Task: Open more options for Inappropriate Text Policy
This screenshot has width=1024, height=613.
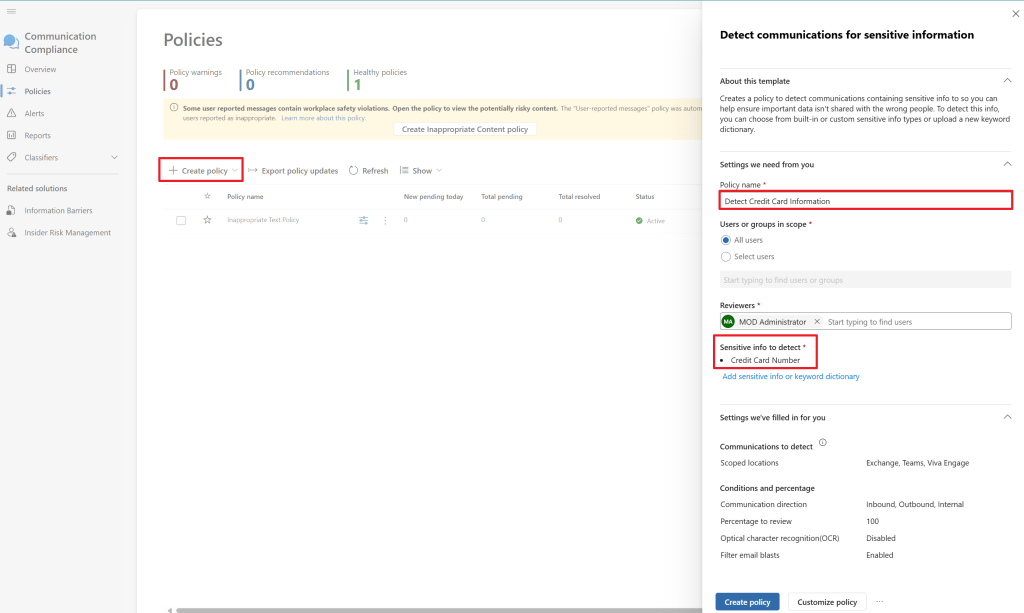Action: click(x=385, y=220)
